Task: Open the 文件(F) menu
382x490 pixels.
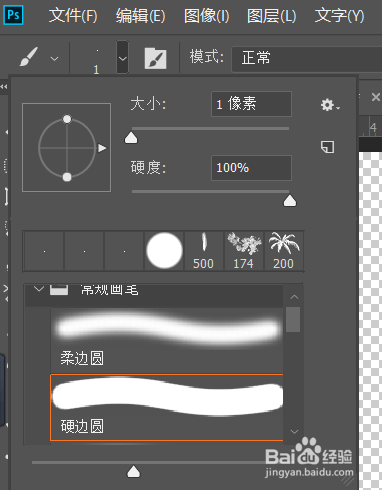Action: [x=73, y=15]
